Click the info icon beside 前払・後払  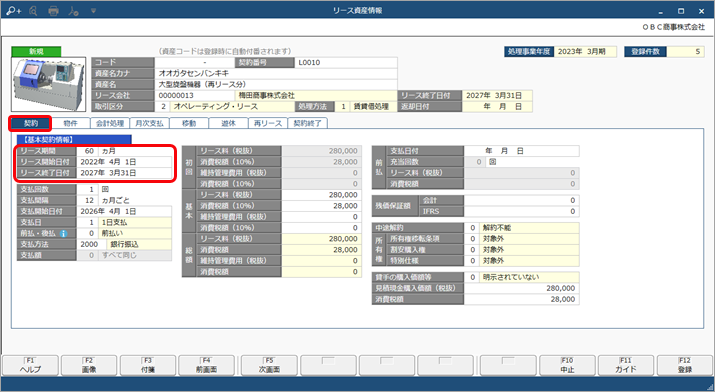(63, 233)
